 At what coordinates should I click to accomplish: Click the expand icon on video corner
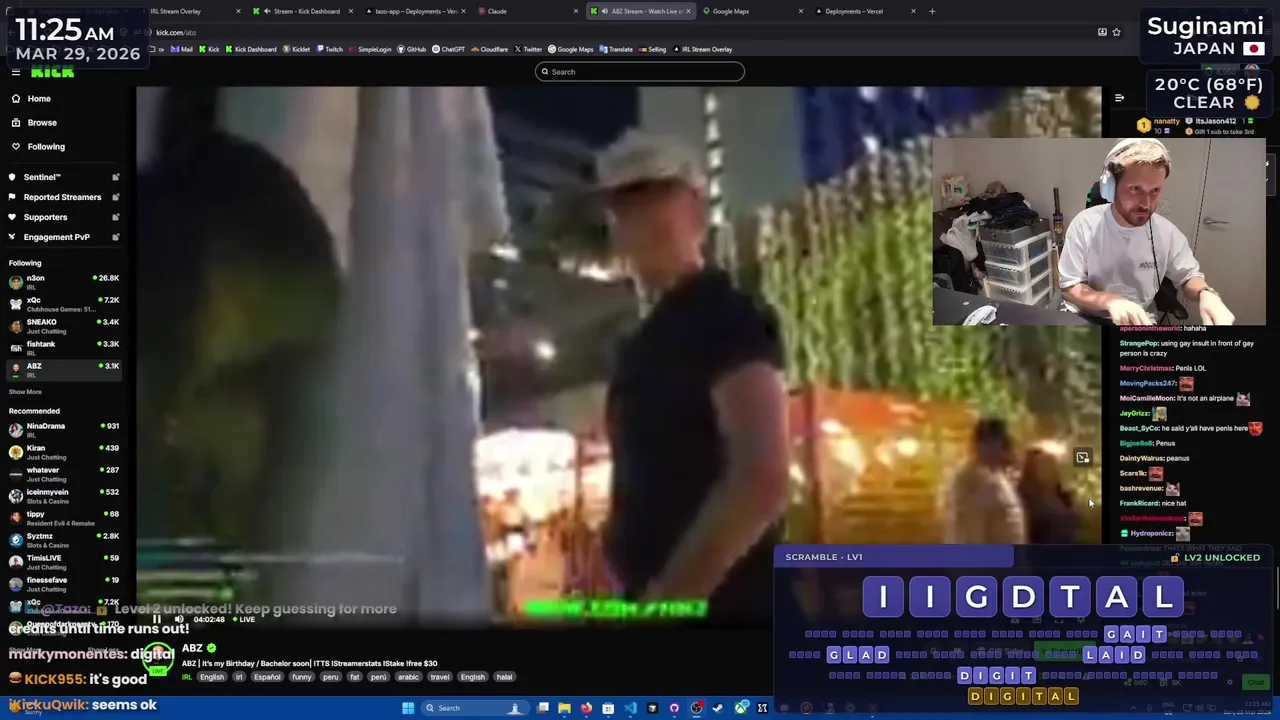(x=1082, y=457)
